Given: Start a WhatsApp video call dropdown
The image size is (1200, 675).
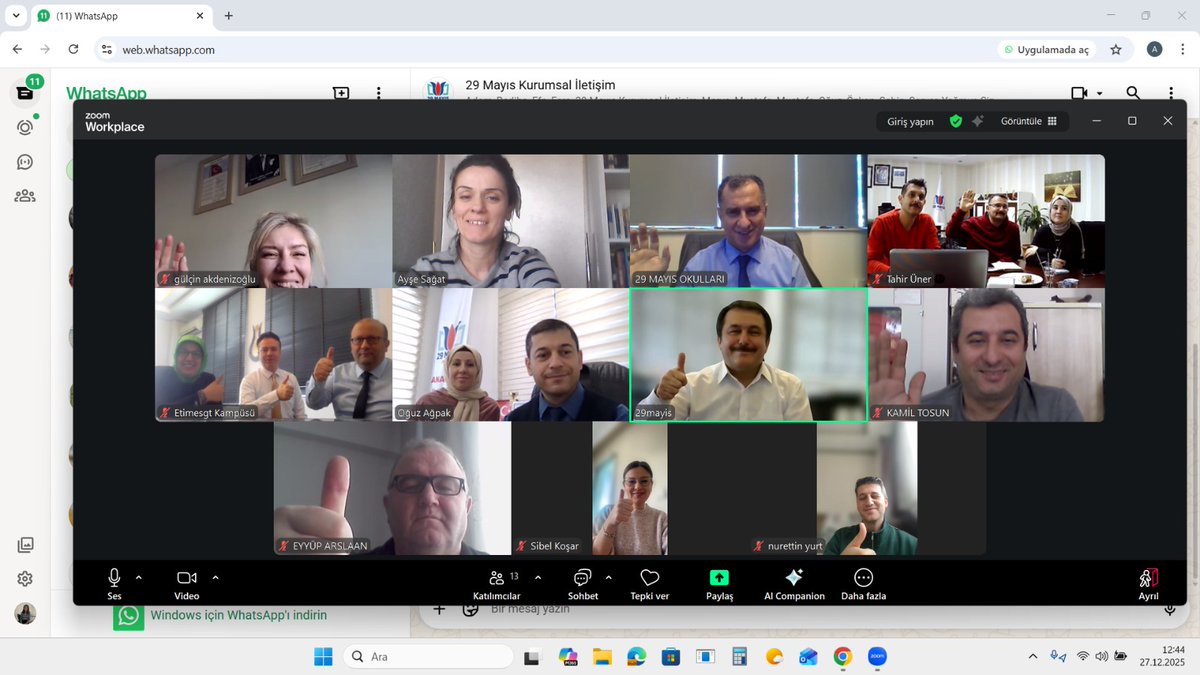Looking at the screenshot, I should (1086, 93).
